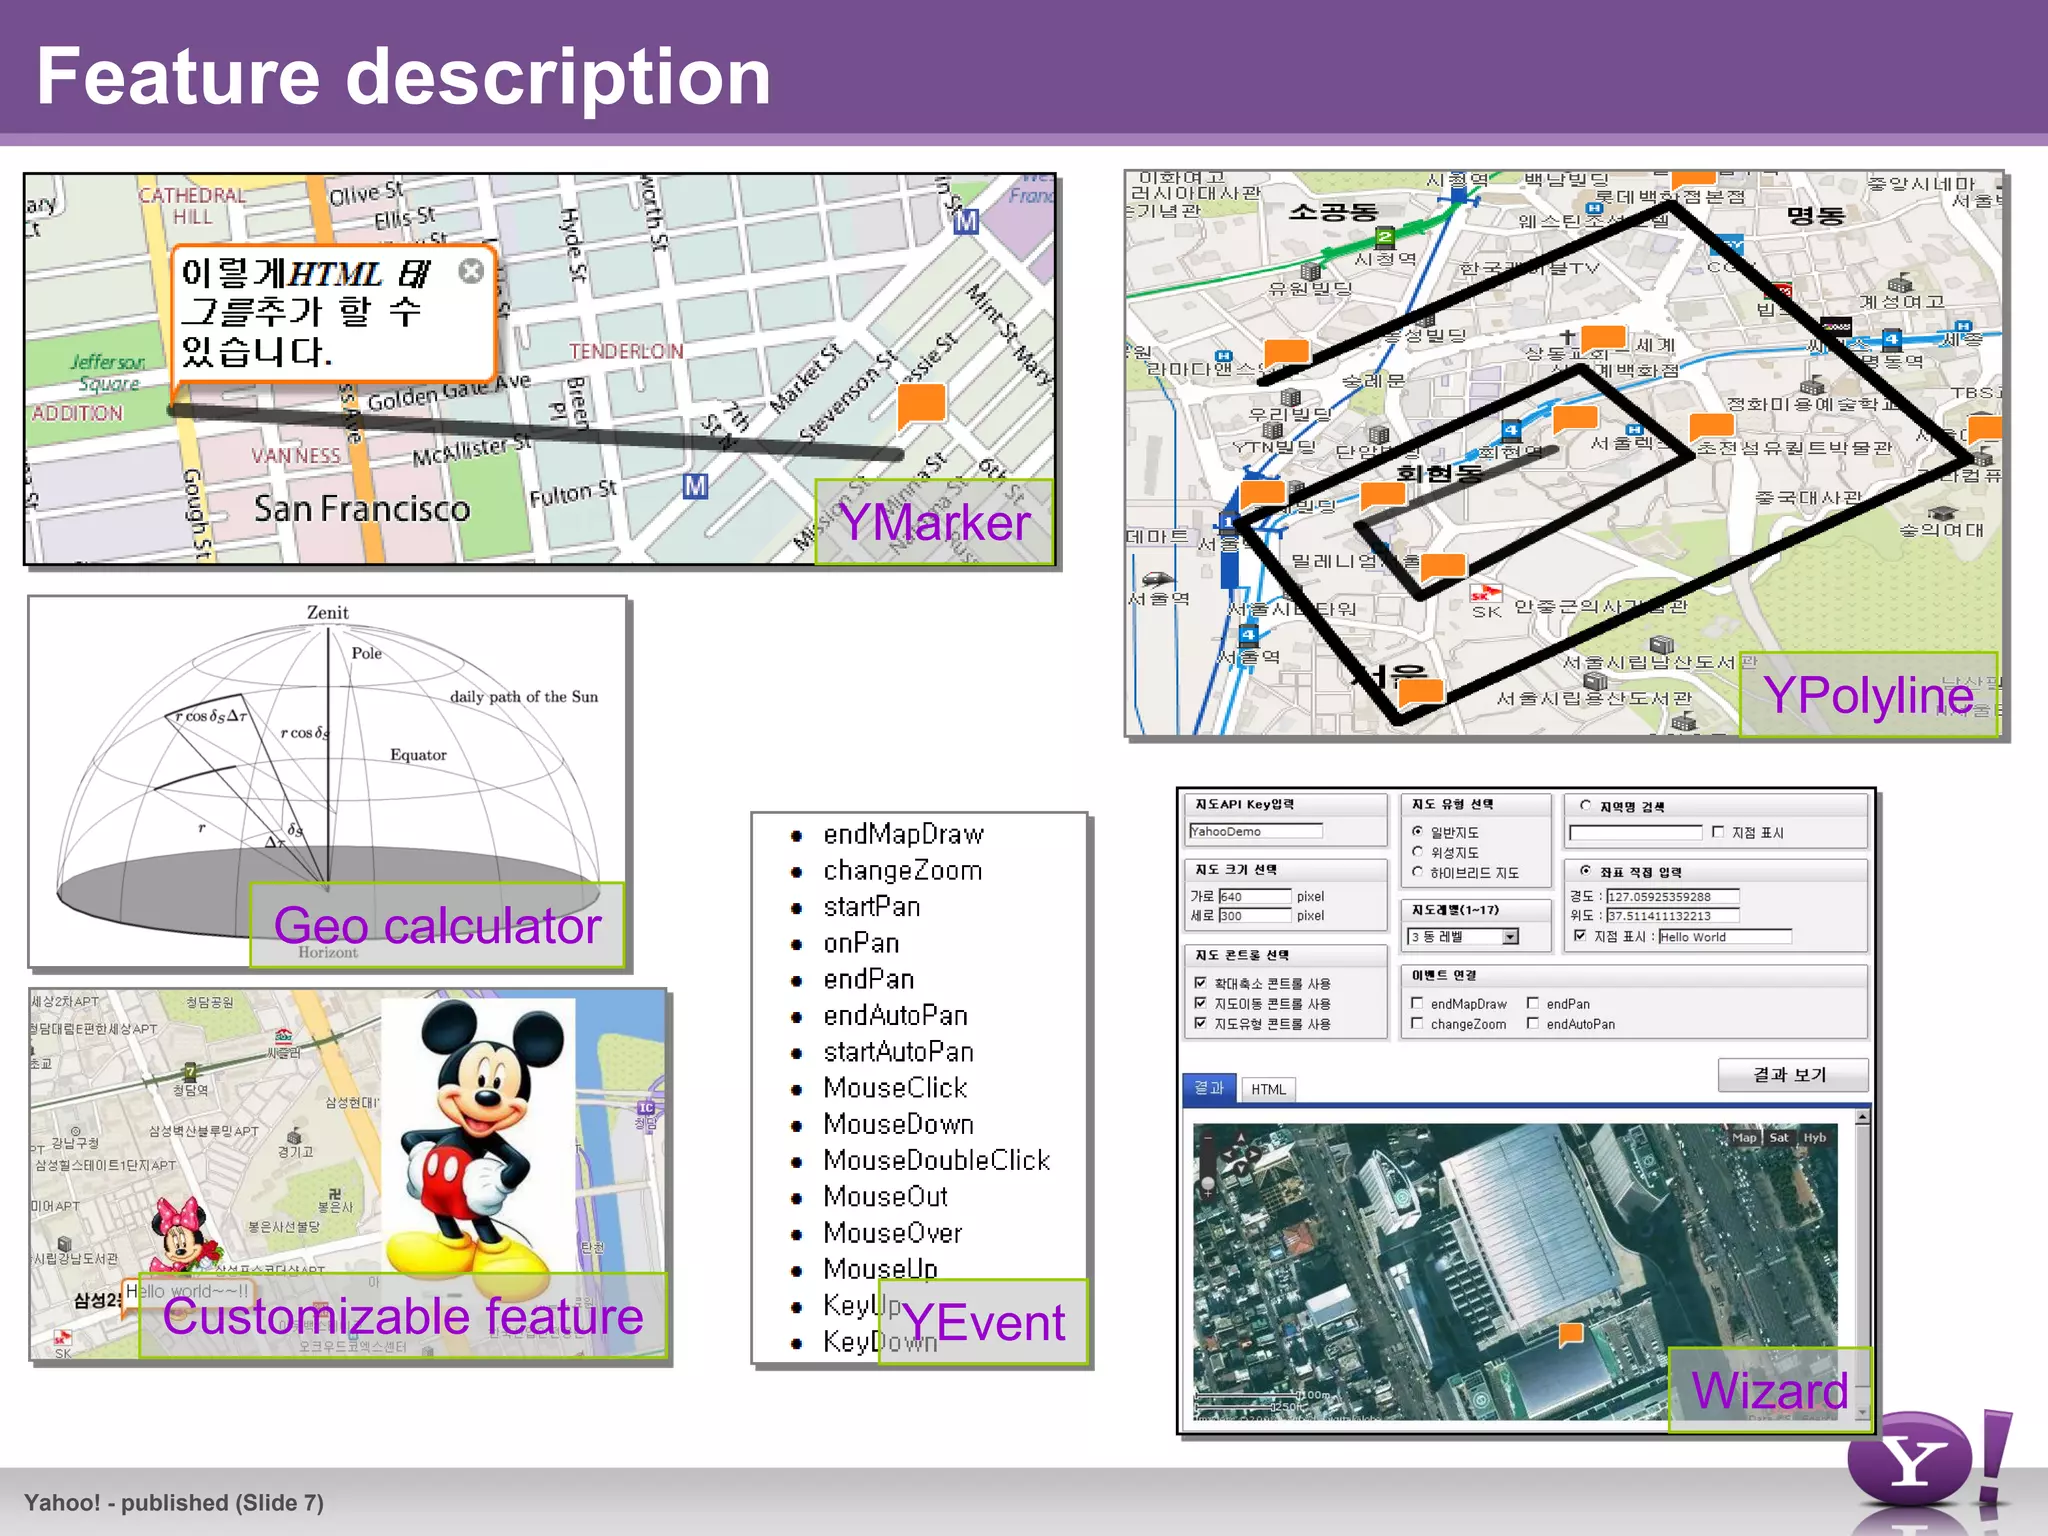Screen dimensions: 2048x1536
Task: Click the 경도 longitude input field
Action: [x=1673, y=896]
